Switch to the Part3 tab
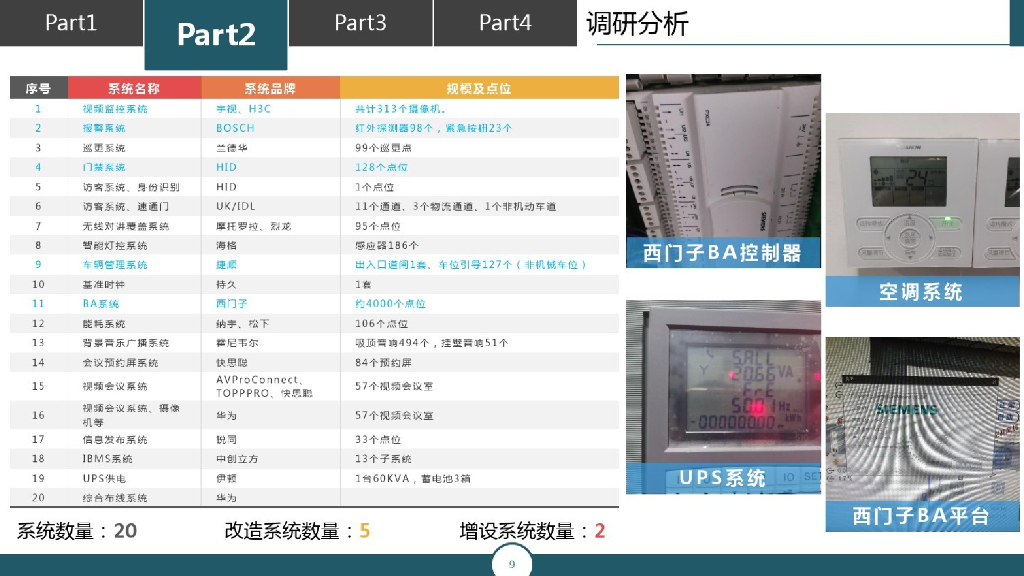Image resolution: width=1024 pixels, height=576 pixels. pyautogui.click(x=360, y=23)
